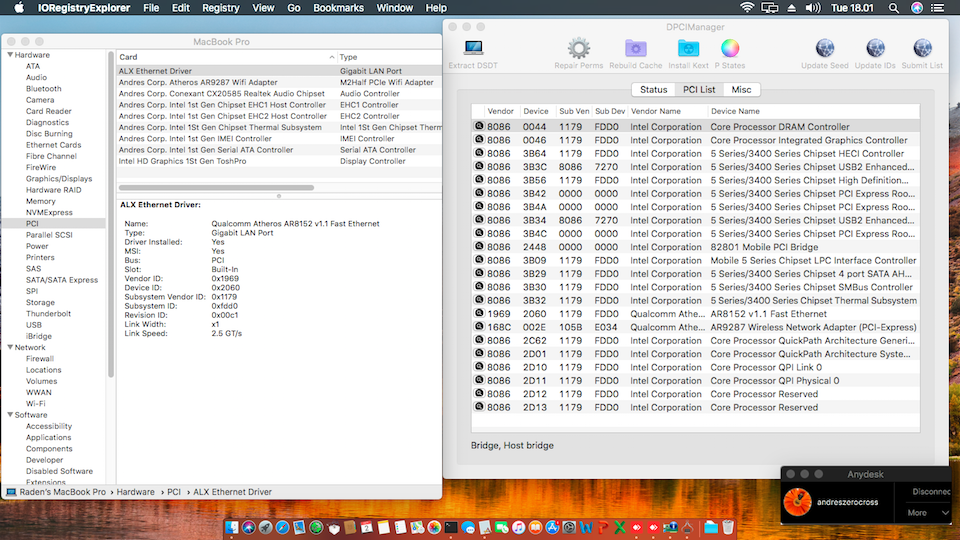Open the Registry menu
960x540 pixels.
[x=220, y=8]
